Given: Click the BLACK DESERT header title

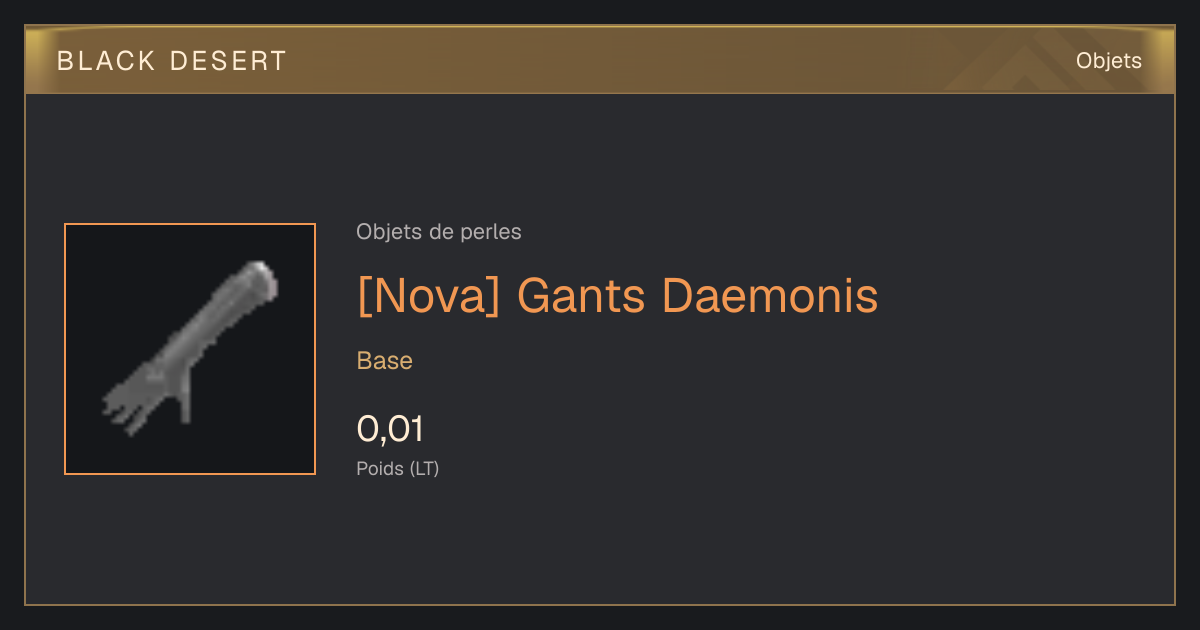Looking at the screenshot, I should click(x=172, y=61).
